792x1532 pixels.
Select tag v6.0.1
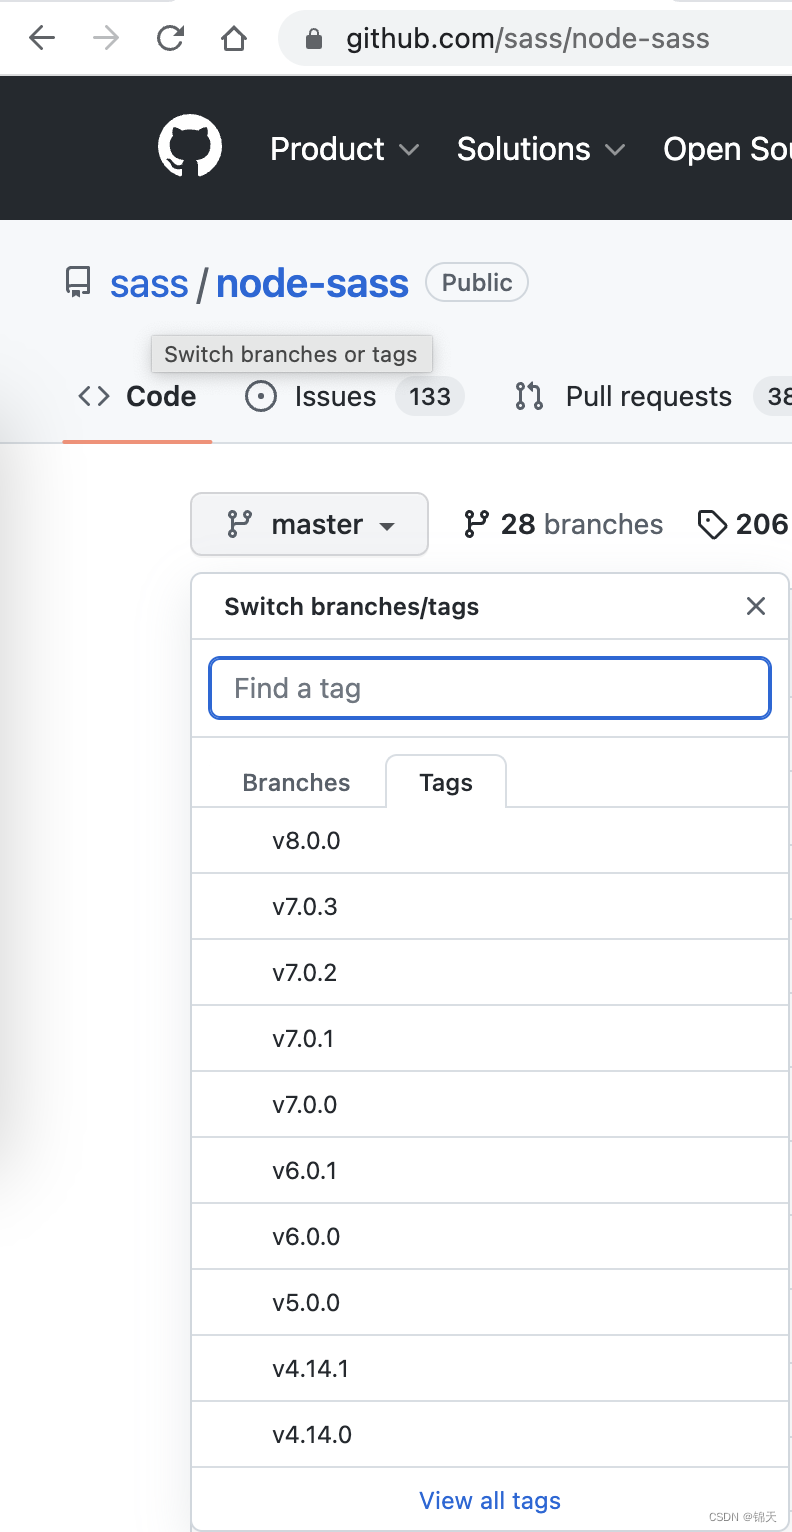306,1170
